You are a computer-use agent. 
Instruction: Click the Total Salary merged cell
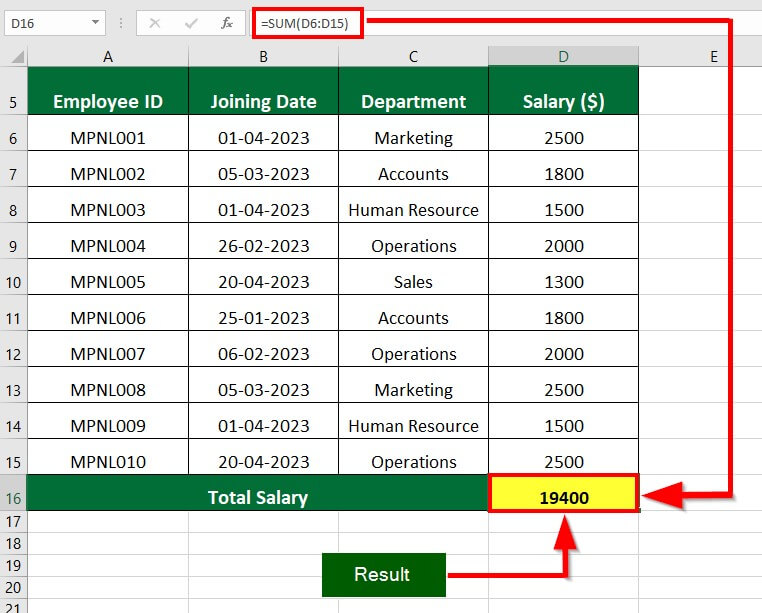click(258, 493)
